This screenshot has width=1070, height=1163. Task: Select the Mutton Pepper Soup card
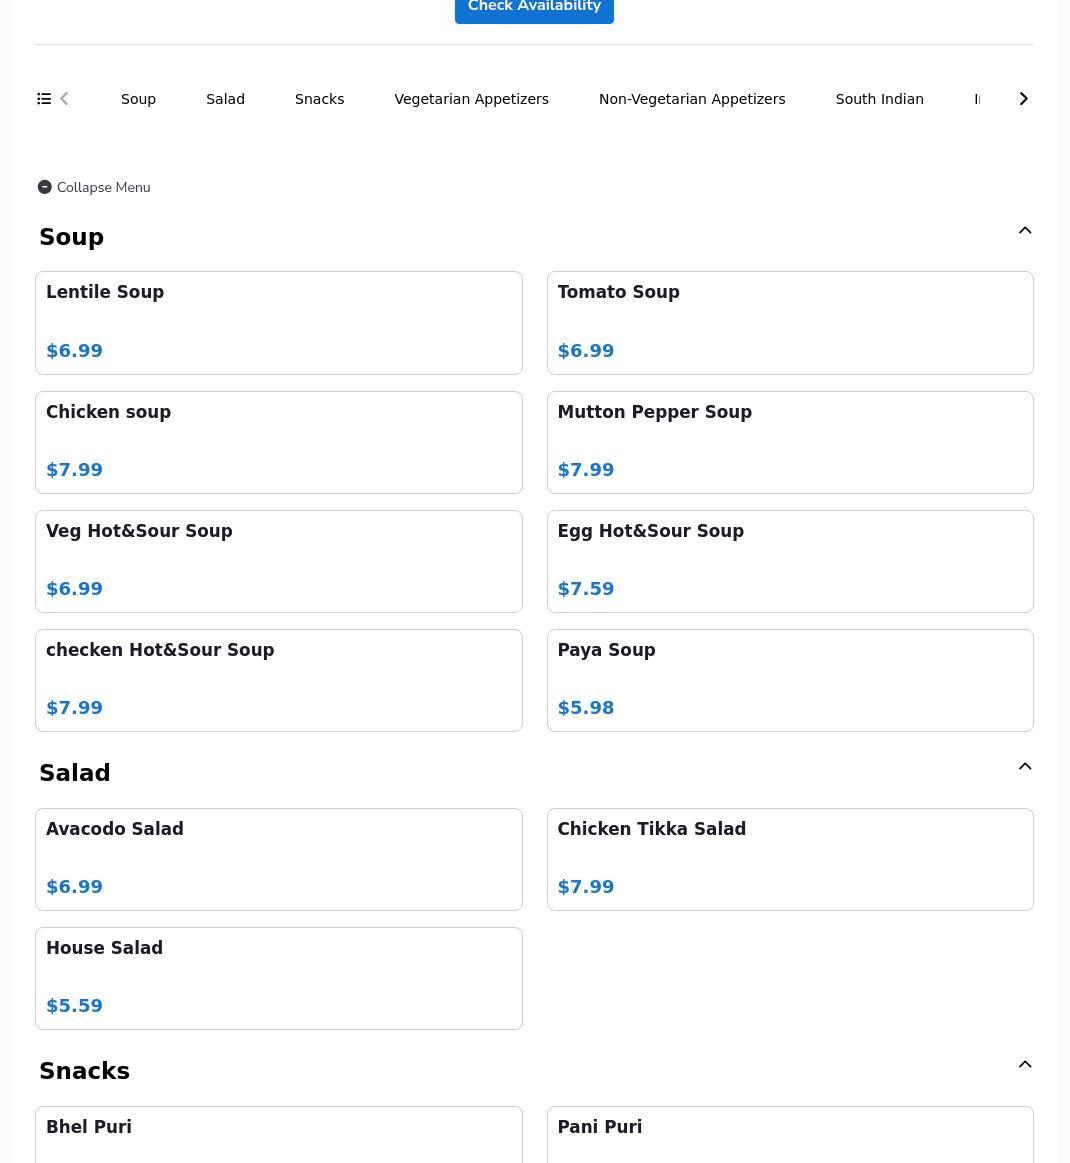[x=790, y=443]
